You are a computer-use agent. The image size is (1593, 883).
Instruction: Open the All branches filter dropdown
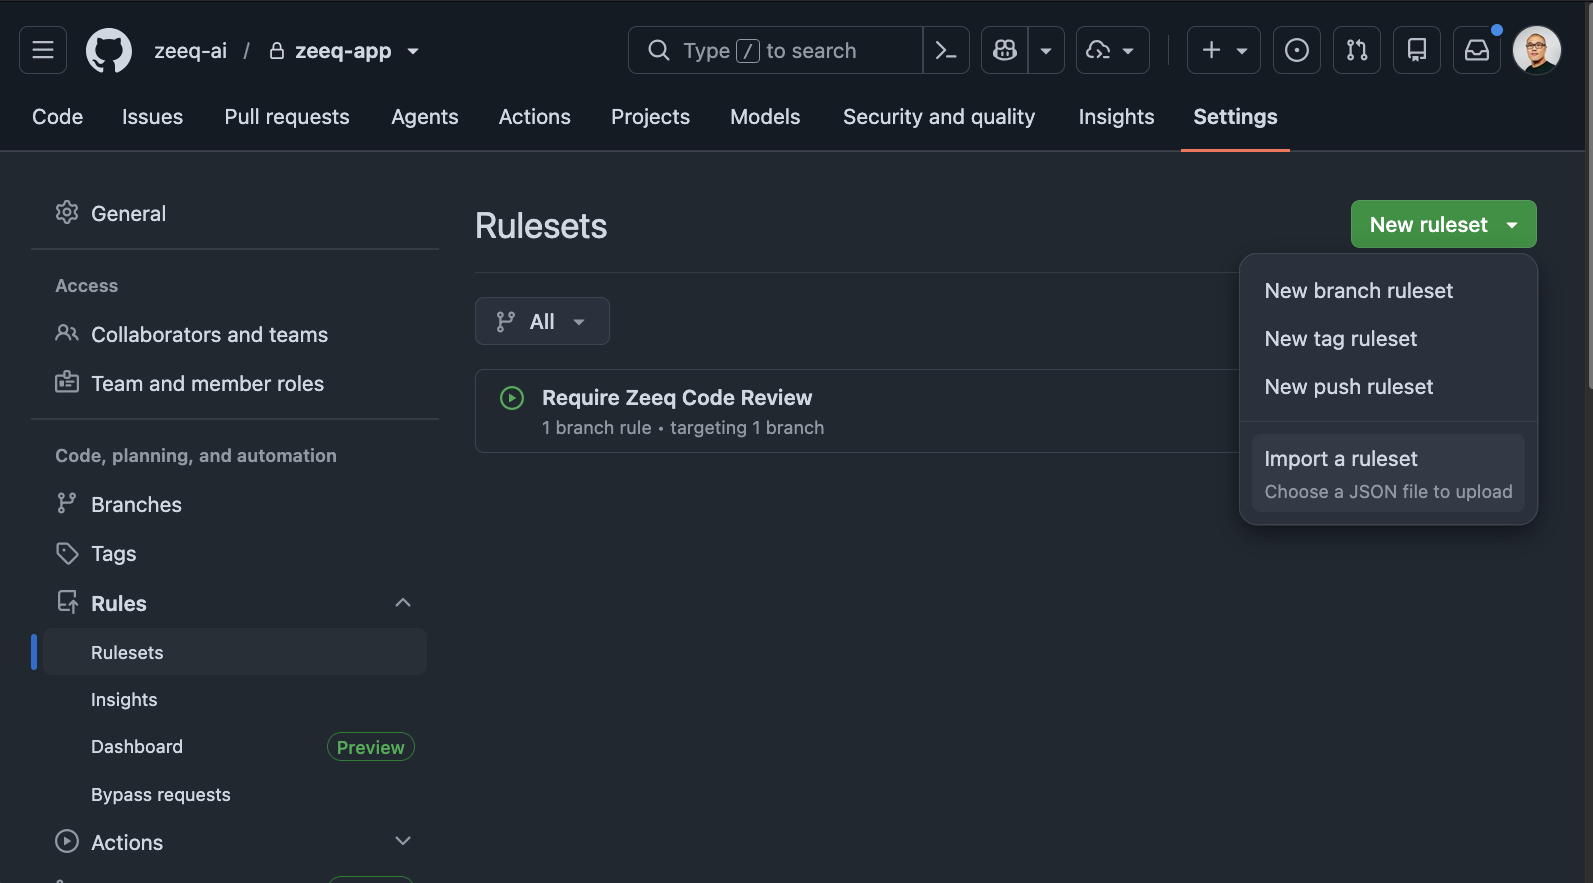click(x=542, y=321)
